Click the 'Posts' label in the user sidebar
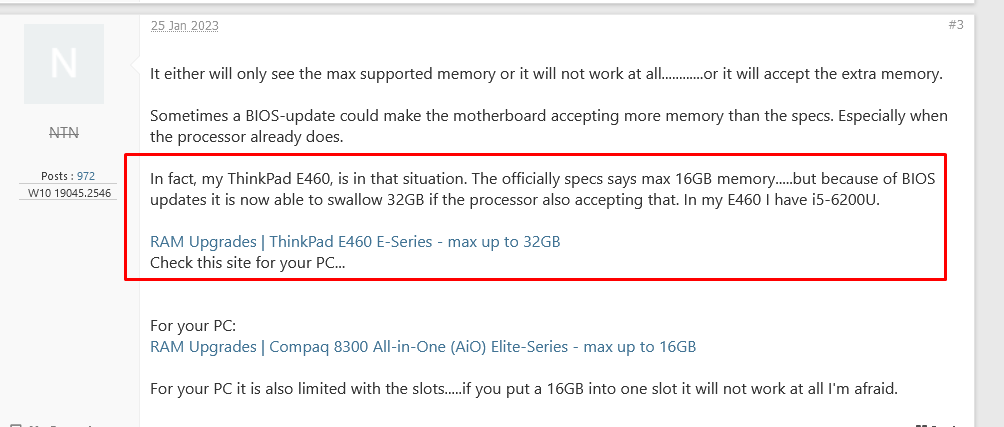 coord(56,177)
